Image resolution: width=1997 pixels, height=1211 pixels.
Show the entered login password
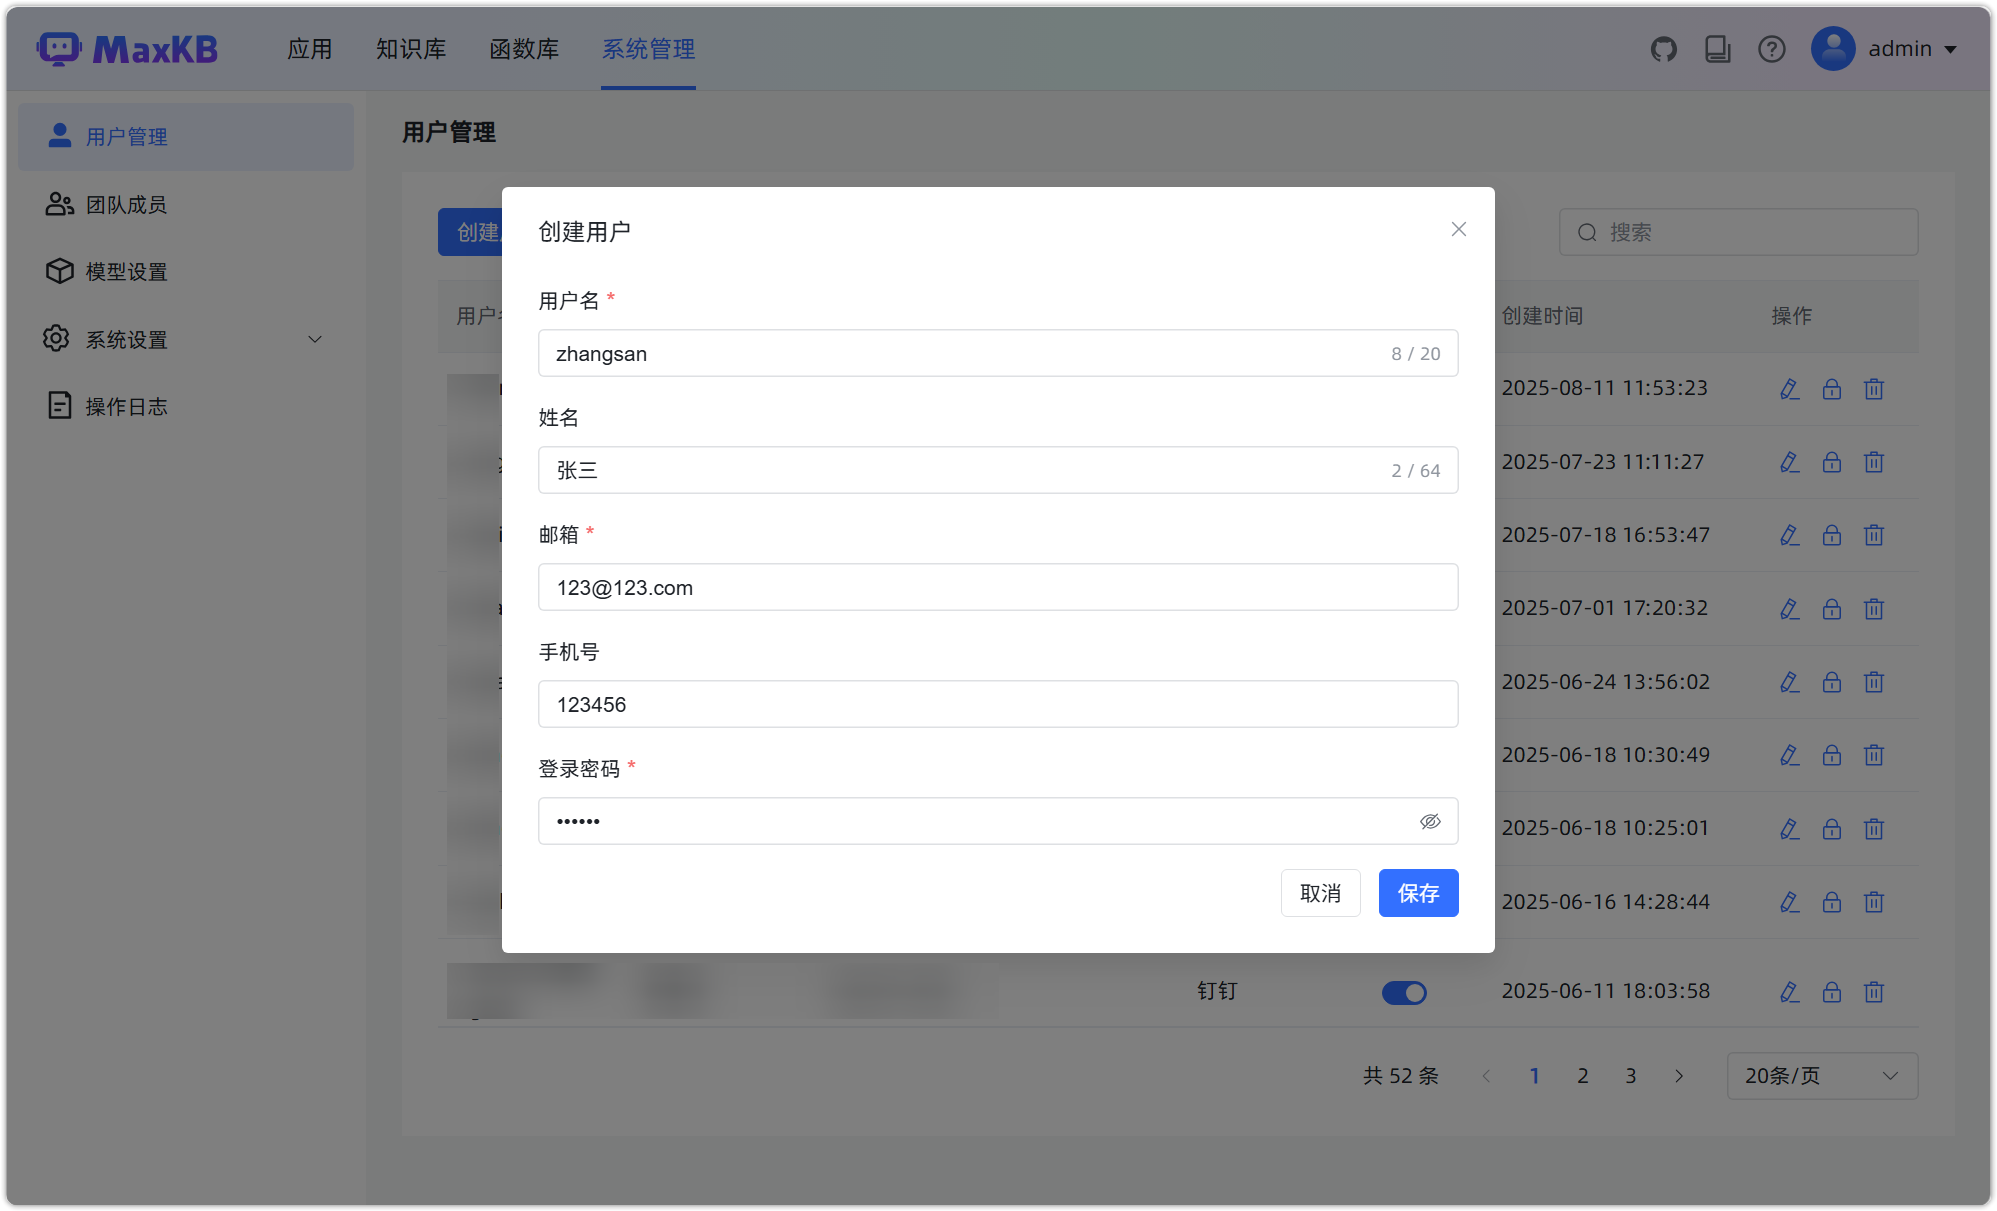click(x=1431, y=821)
